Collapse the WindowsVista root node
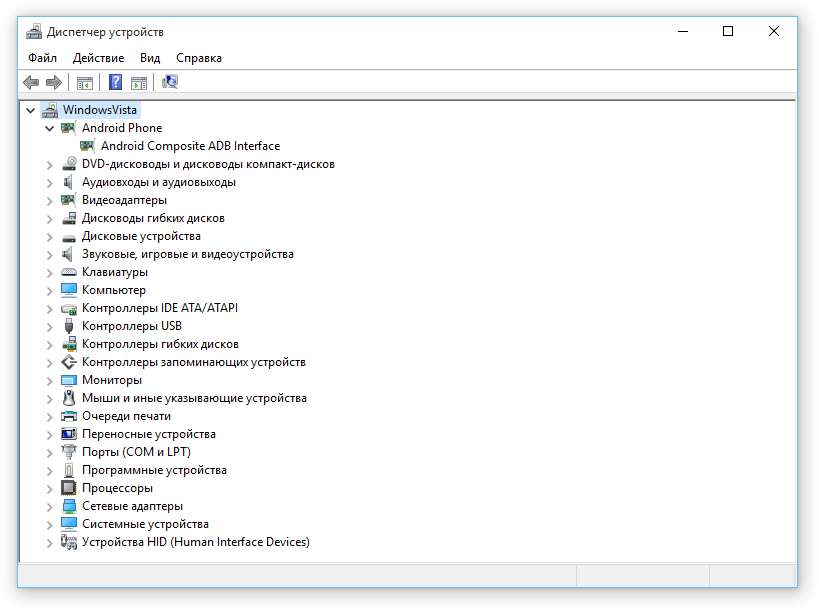Screen dimensions: 819x610 pyautogui.click(x=30, y=110)
